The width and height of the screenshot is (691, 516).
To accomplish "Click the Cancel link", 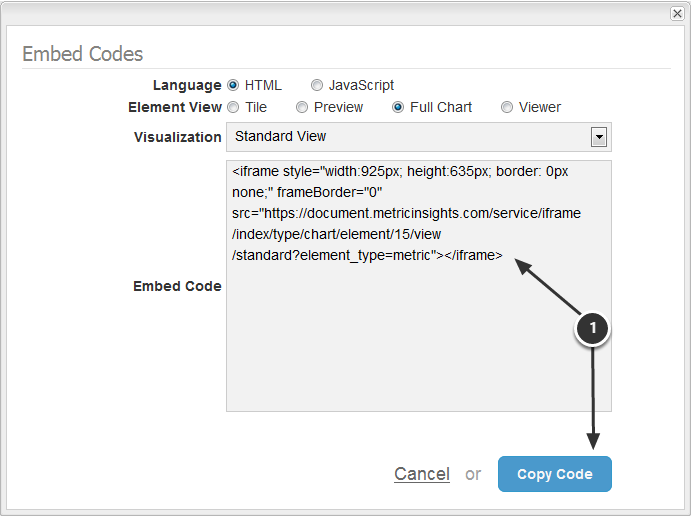I will 422,474.
